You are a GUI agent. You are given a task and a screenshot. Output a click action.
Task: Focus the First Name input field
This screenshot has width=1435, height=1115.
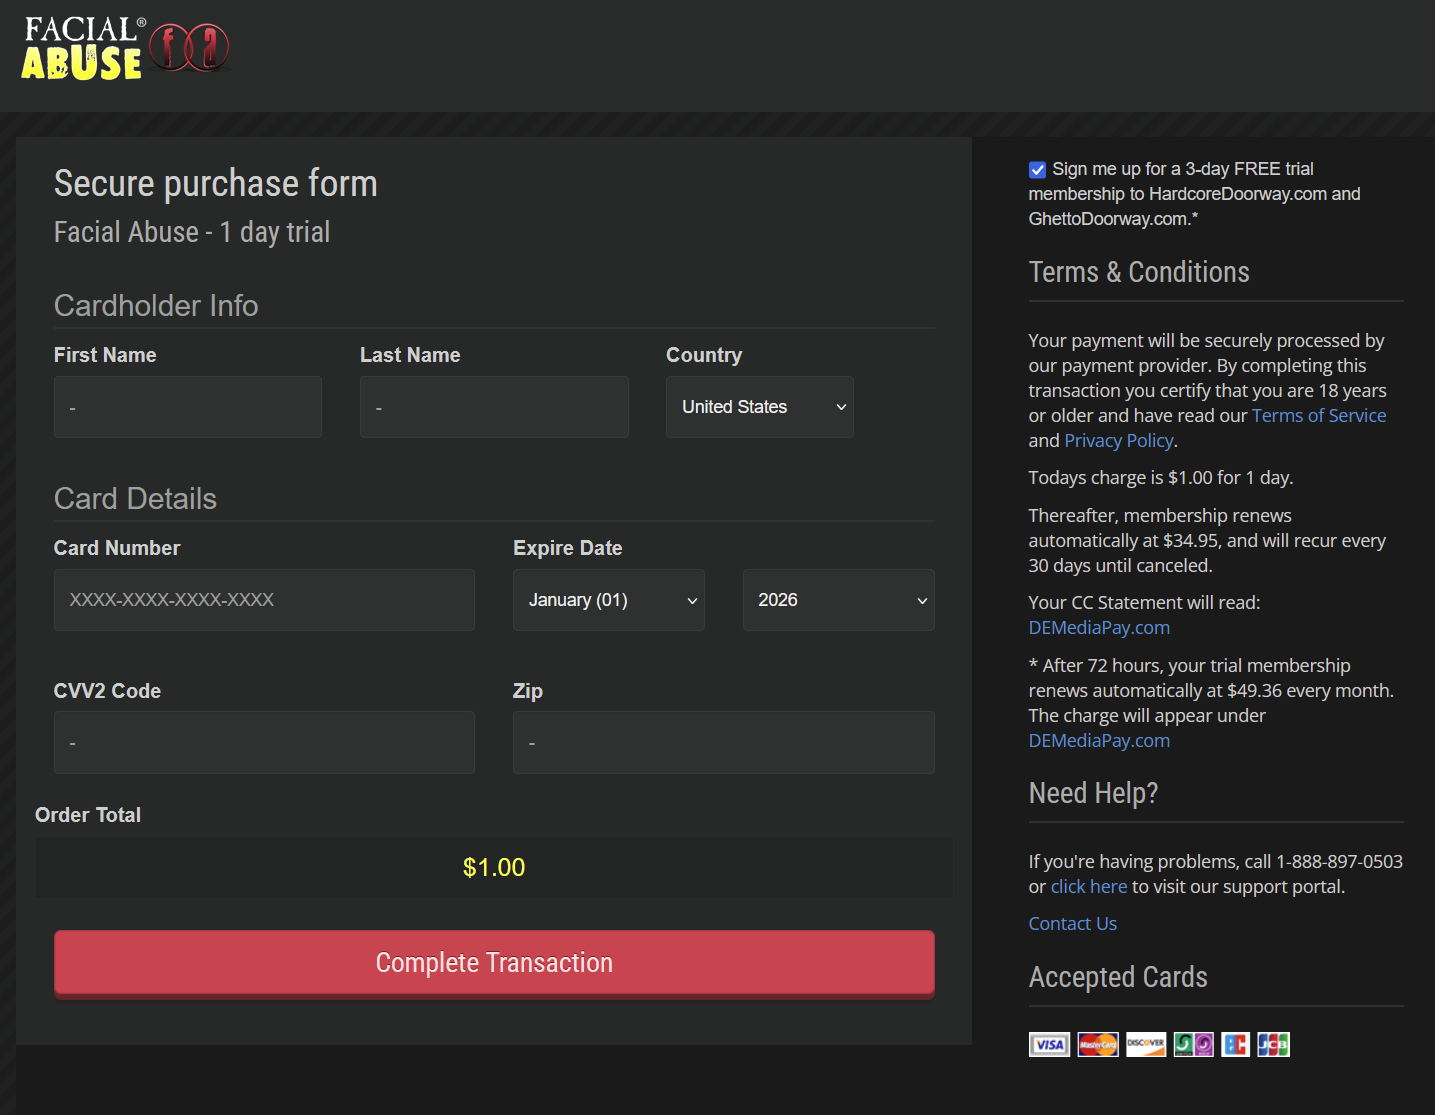[x=188, y=407]
